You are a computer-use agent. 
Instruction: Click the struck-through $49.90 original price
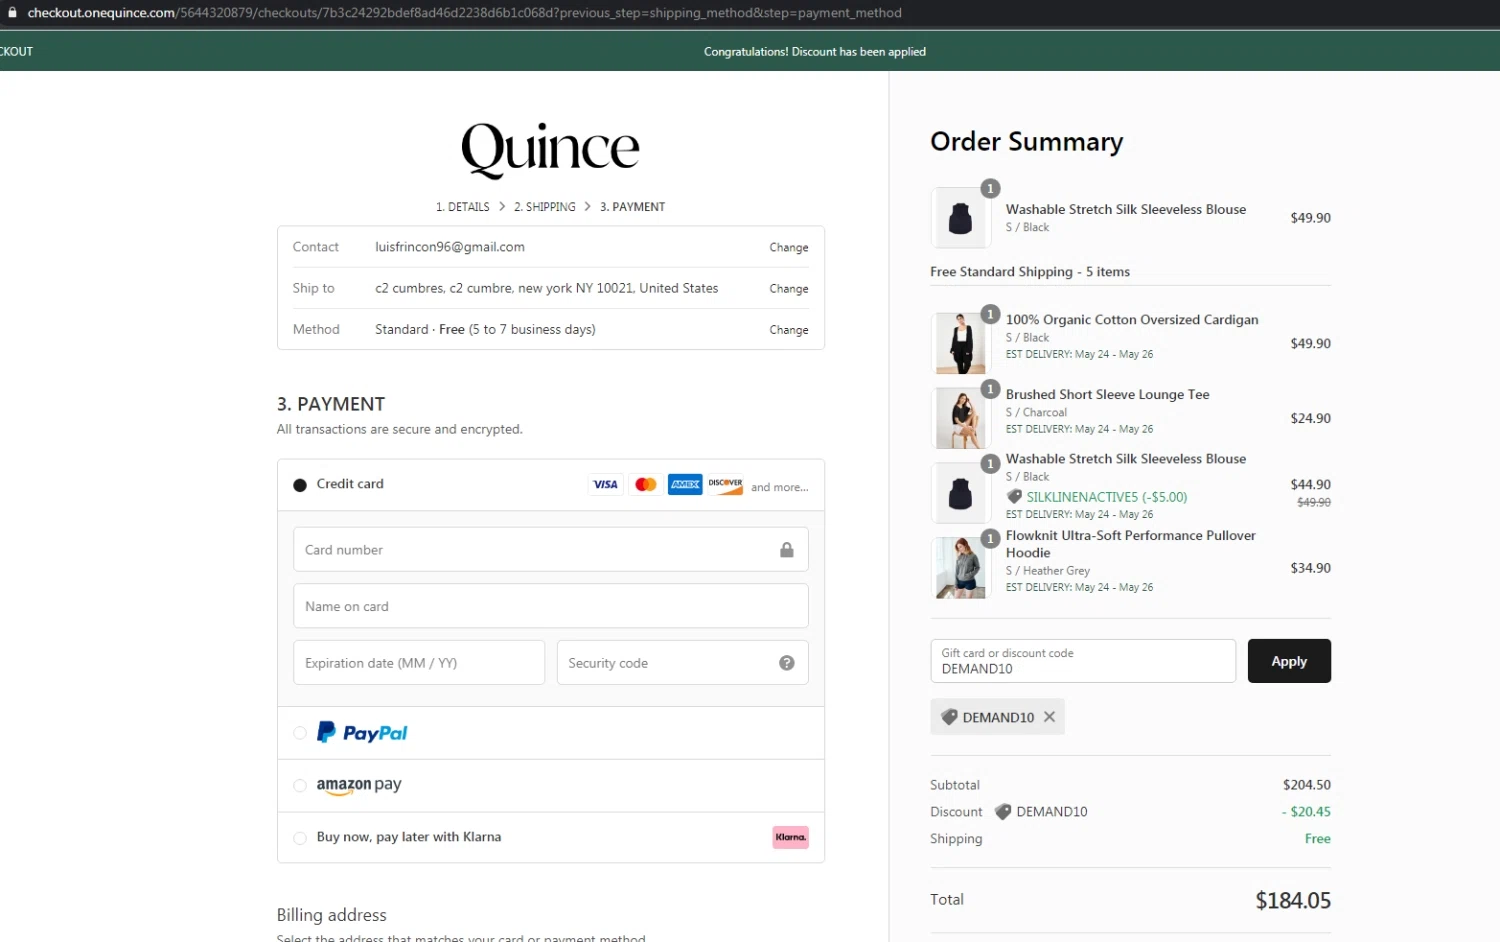click(1313, 502)
